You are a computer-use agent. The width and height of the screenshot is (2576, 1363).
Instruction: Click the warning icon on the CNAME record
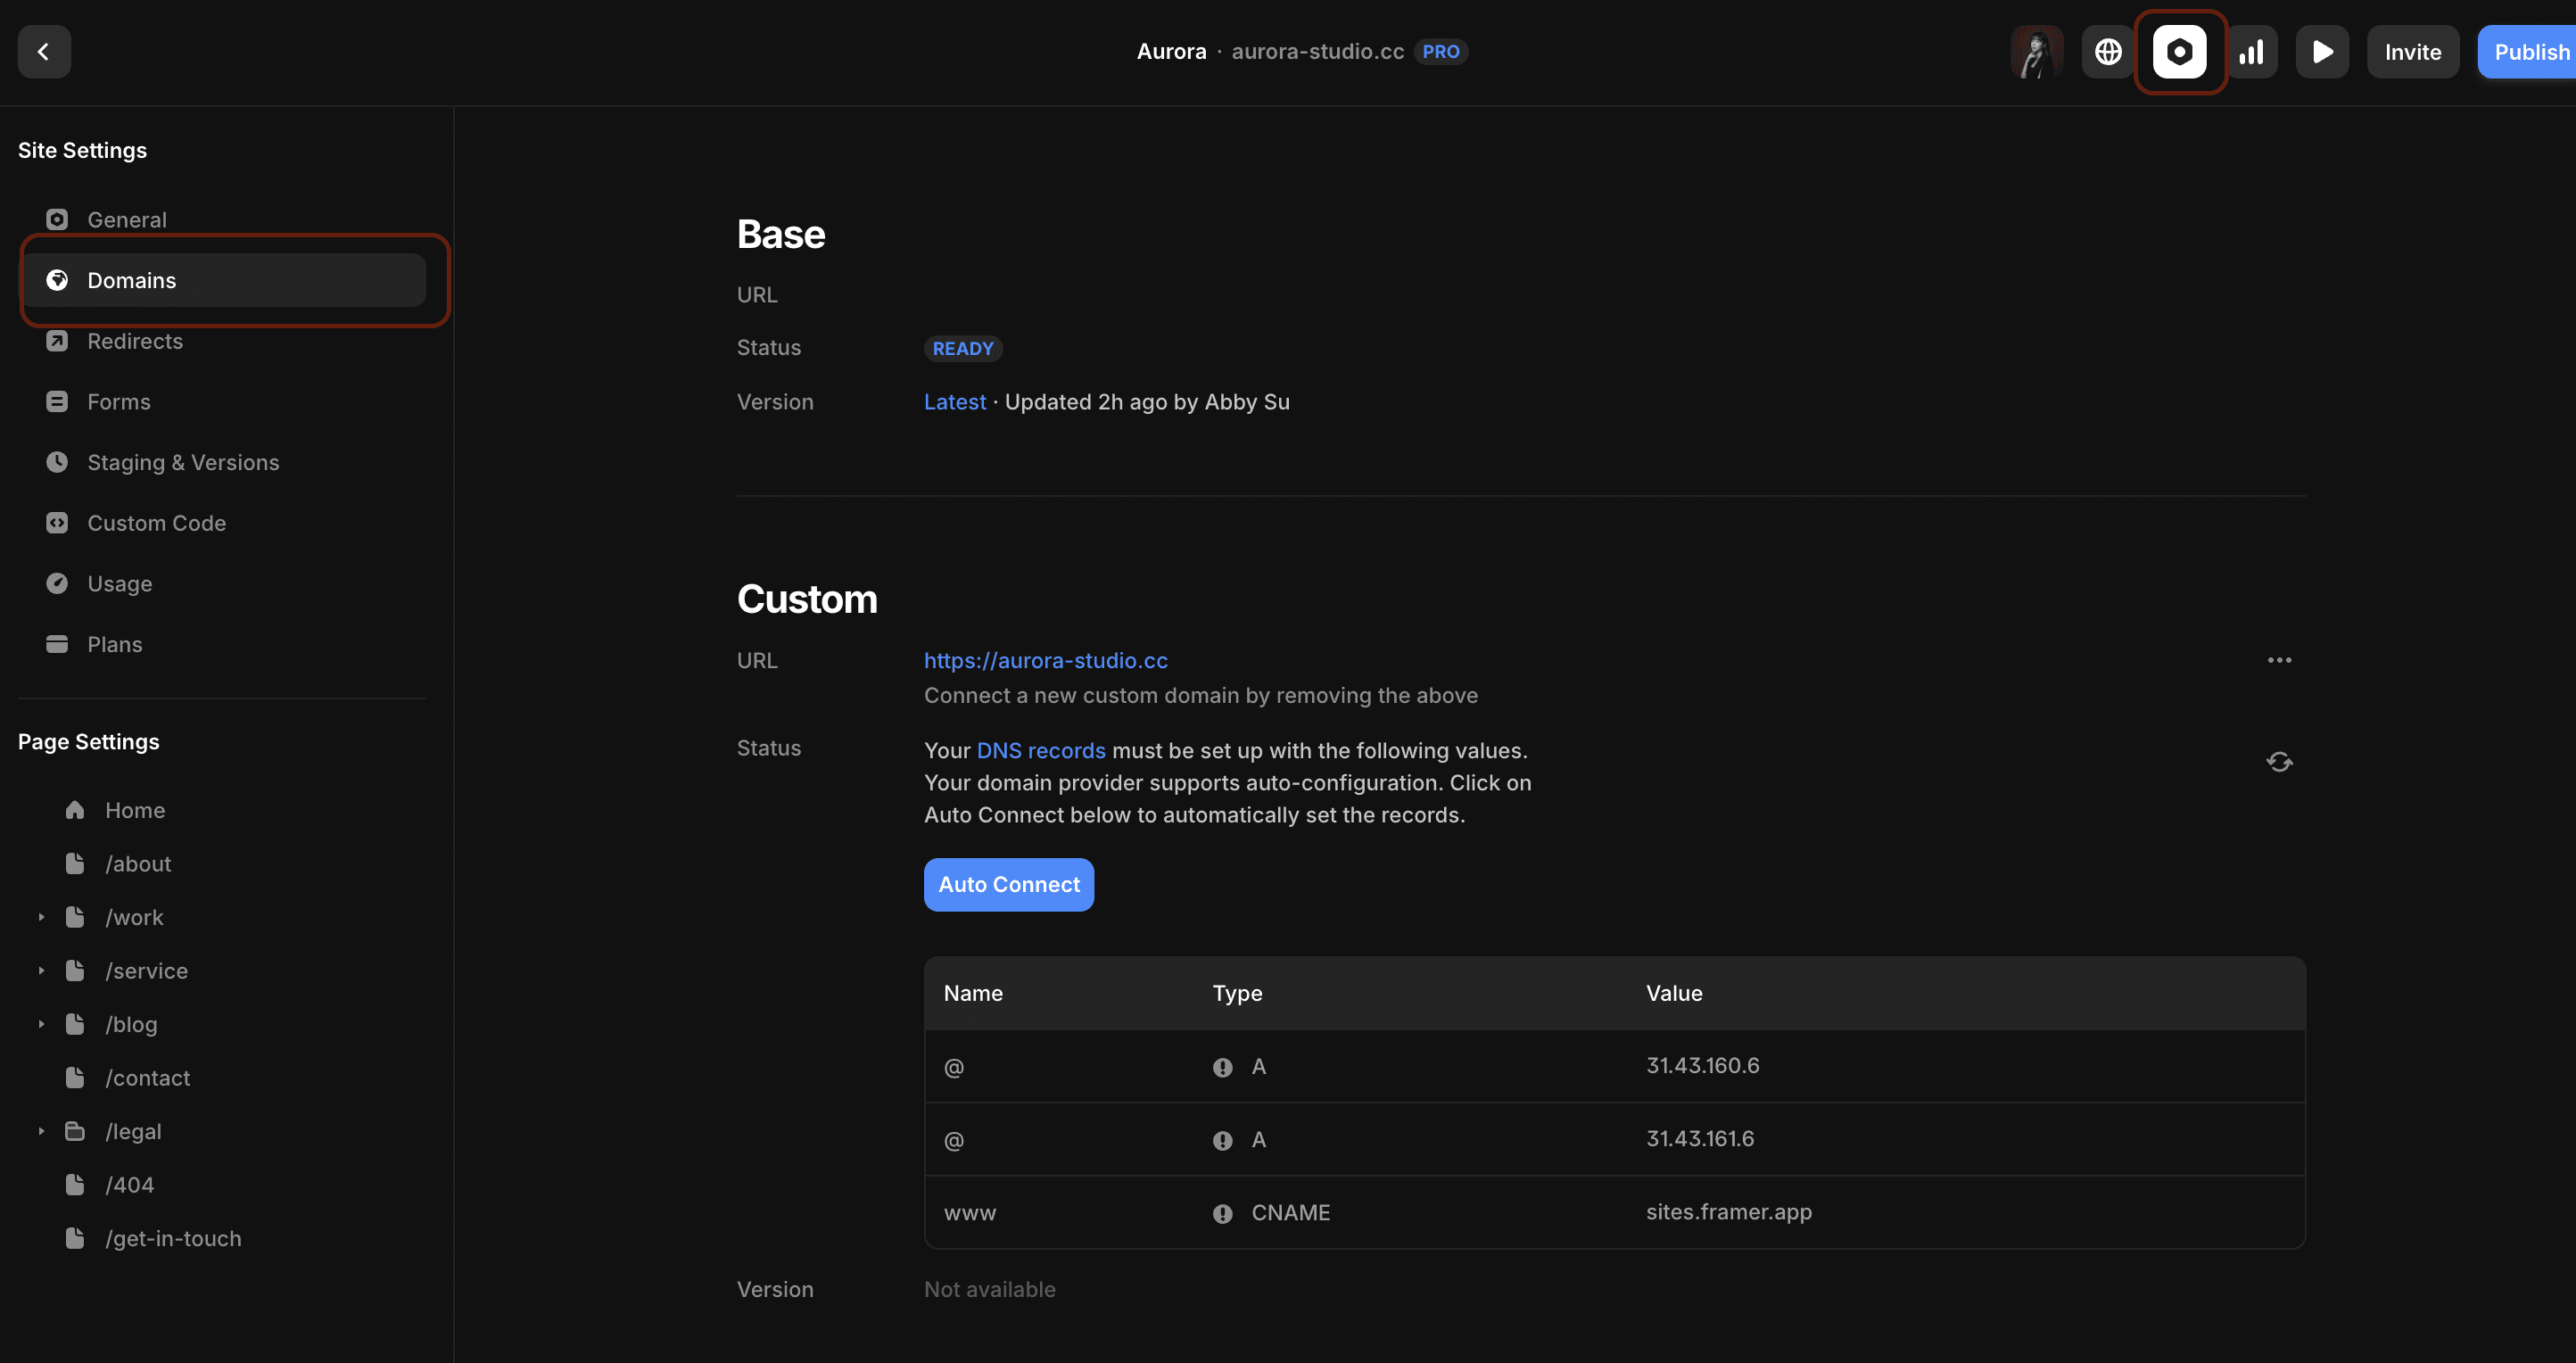pos(1221,1214)
